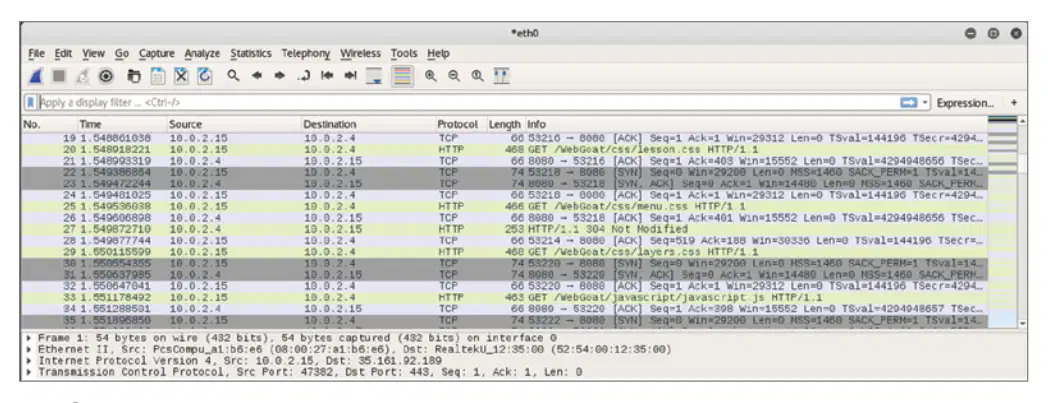Select packet 31 SYN, ACK row

[505, 275]
